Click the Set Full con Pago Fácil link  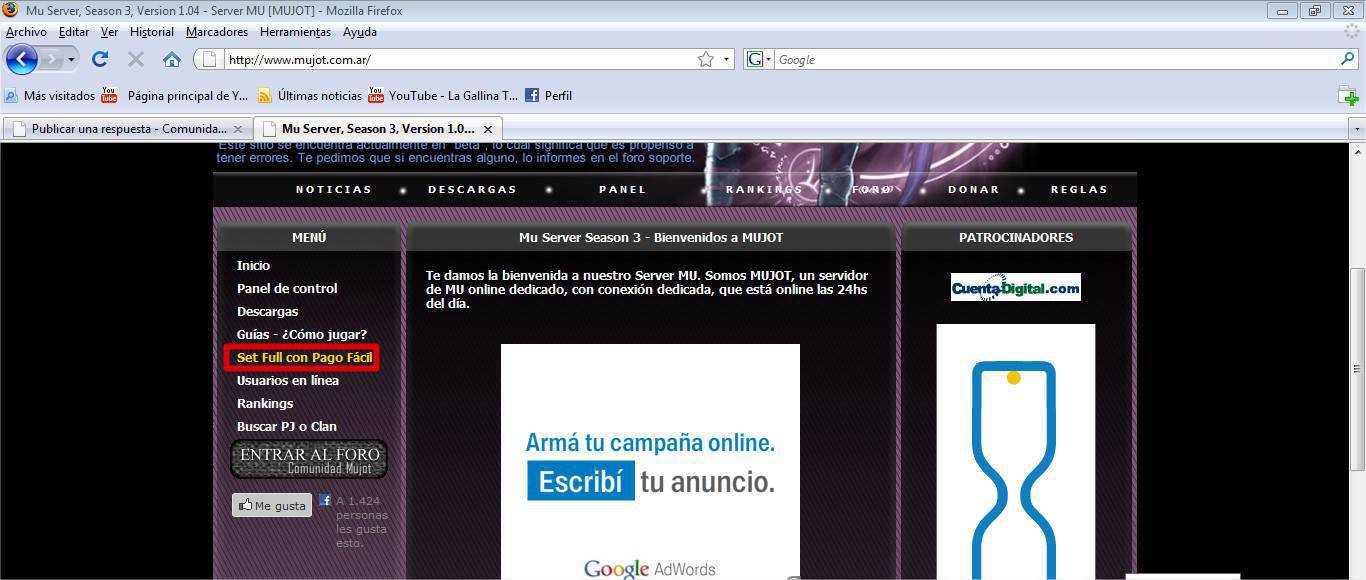(x=303, y=357)
